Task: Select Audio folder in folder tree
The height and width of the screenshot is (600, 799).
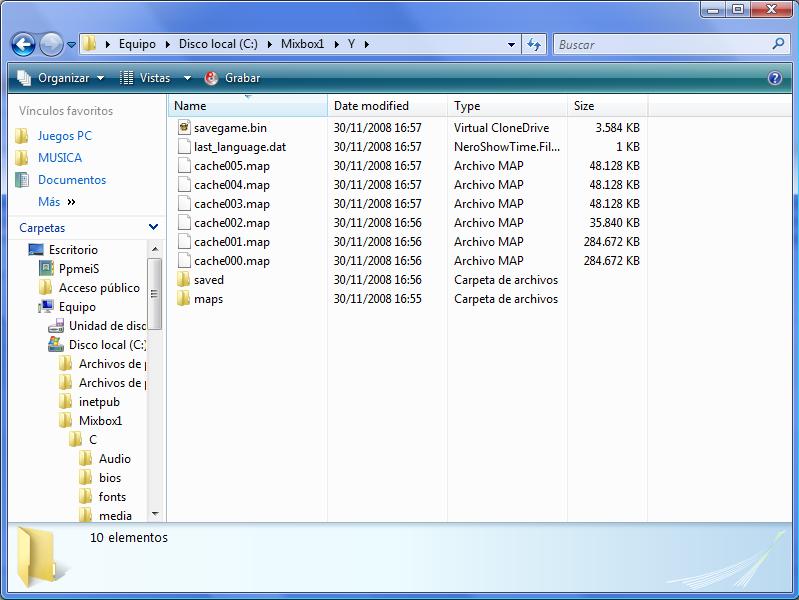Action: [x=114, y=459]
